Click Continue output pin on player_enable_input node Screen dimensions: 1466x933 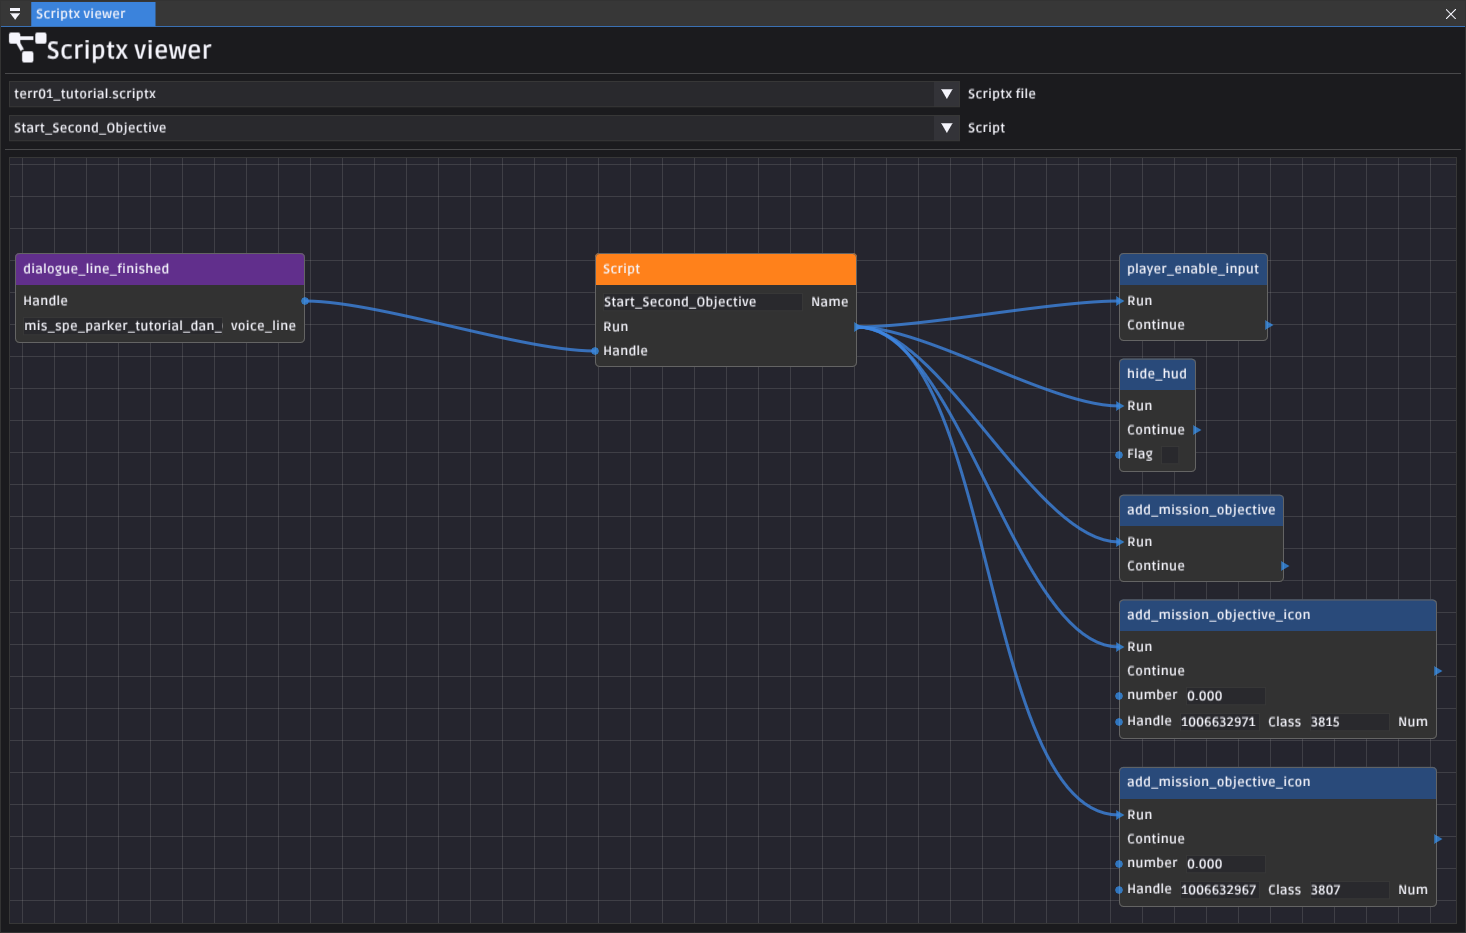[x=1269, y=325]
